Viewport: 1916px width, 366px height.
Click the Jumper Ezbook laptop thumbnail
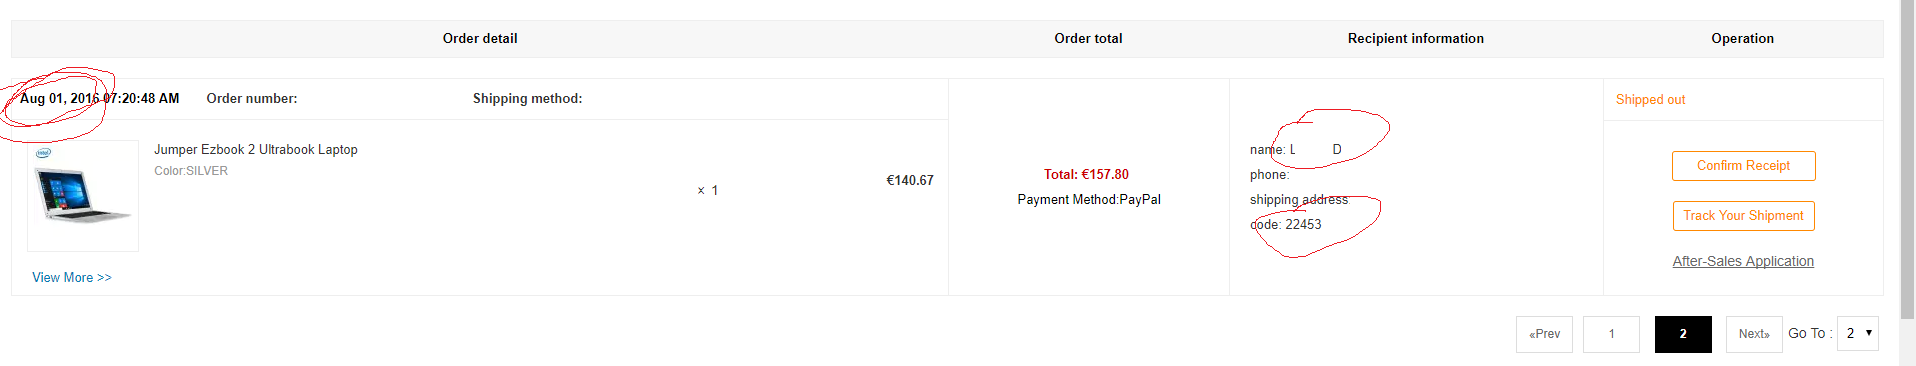pos(83,196)
